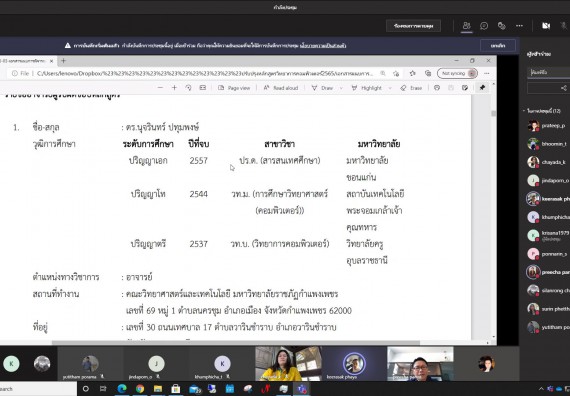Close the PDF tab in Edge
The height and width of the screenshot is (396, 570).
(52, 61)
